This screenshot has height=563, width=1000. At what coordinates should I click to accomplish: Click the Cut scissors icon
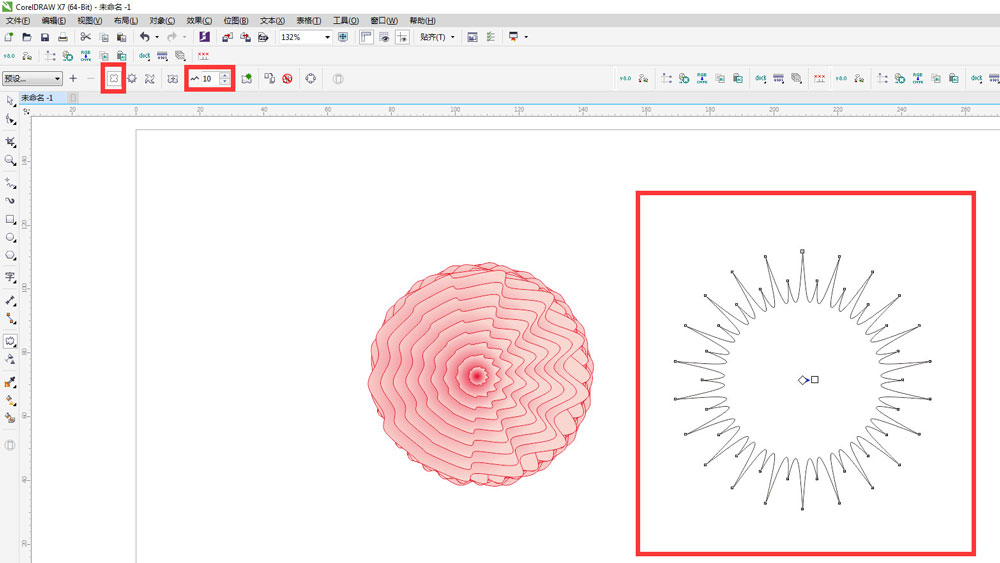pos(85,37)
